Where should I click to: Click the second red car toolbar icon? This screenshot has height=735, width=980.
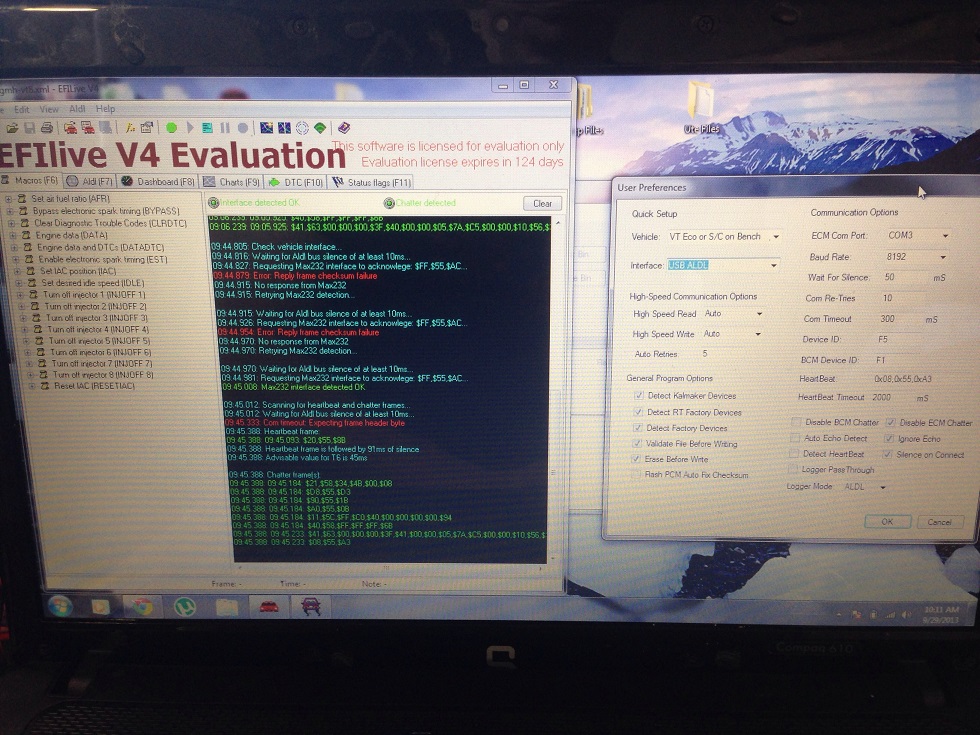[x=88, y=128]
